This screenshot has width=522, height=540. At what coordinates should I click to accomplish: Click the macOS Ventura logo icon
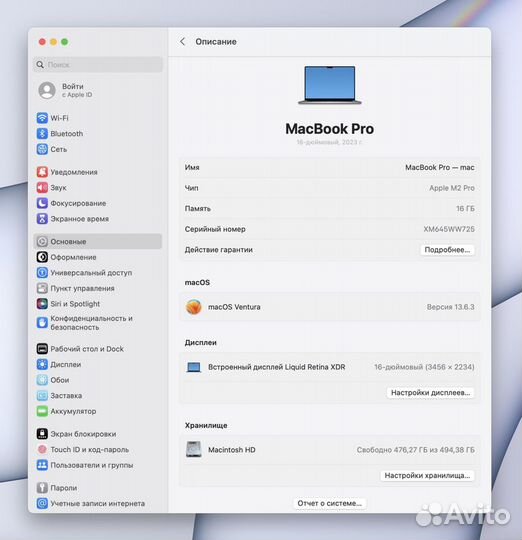(x=194, y=307)
